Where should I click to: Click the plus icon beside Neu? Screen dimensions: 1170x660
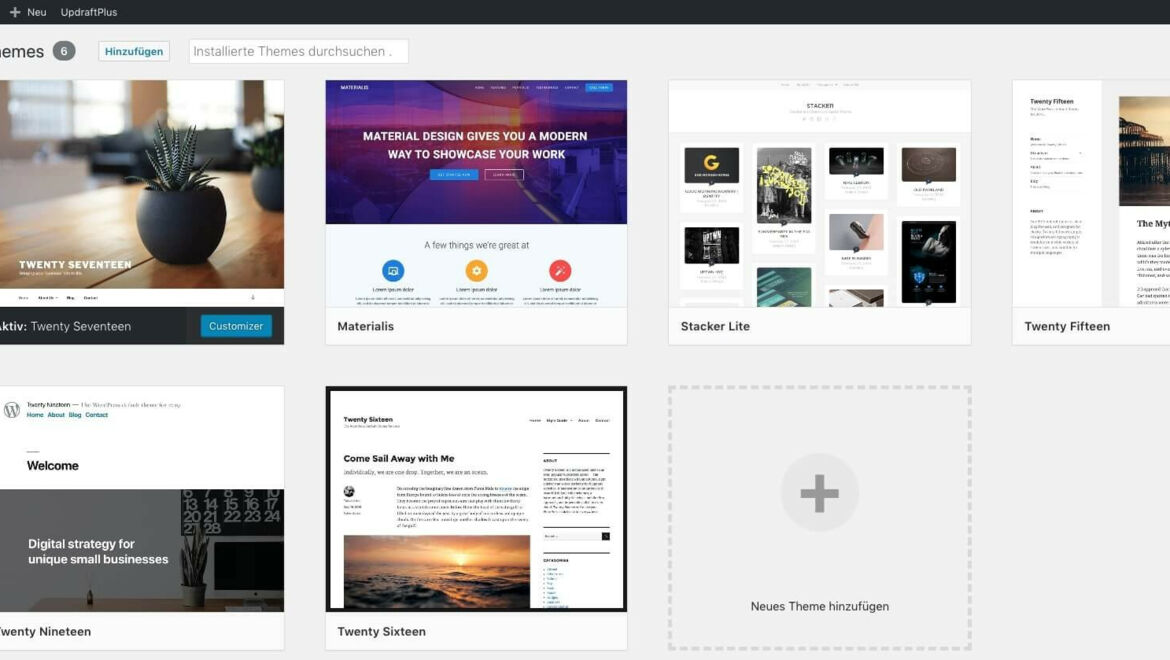(x=15, y=12)
